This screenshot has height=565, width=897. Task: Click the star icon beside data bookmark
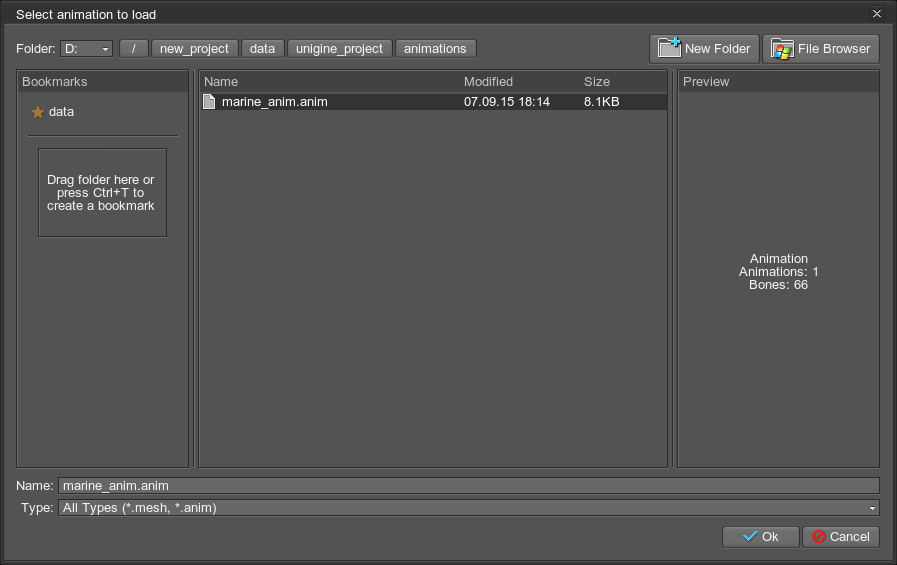point(38,112)
